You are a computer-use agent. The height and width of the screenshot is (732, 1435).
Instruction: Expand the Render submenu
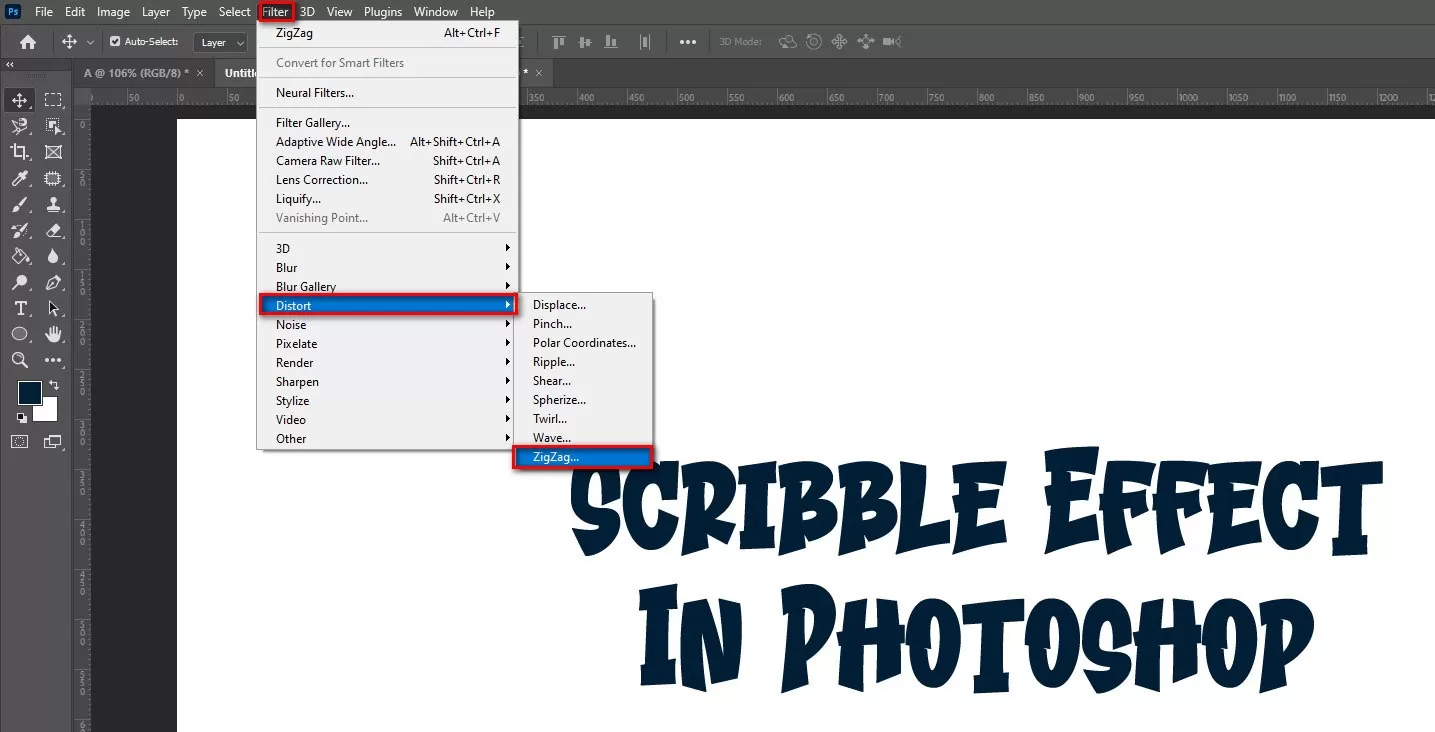(x=388, y=362)
